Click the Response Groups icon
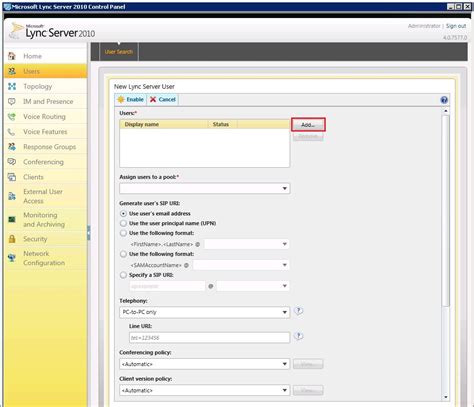 tap(12, 147)
